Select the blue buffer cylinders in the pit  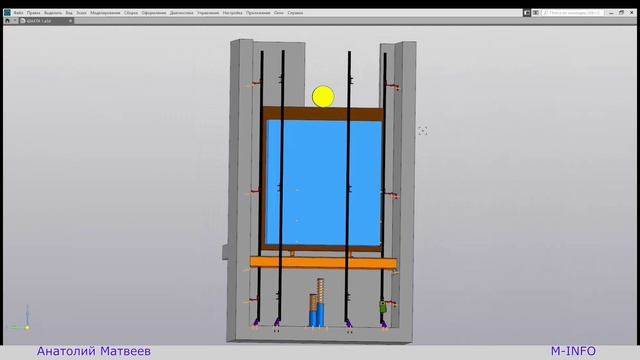pos(317,315)
